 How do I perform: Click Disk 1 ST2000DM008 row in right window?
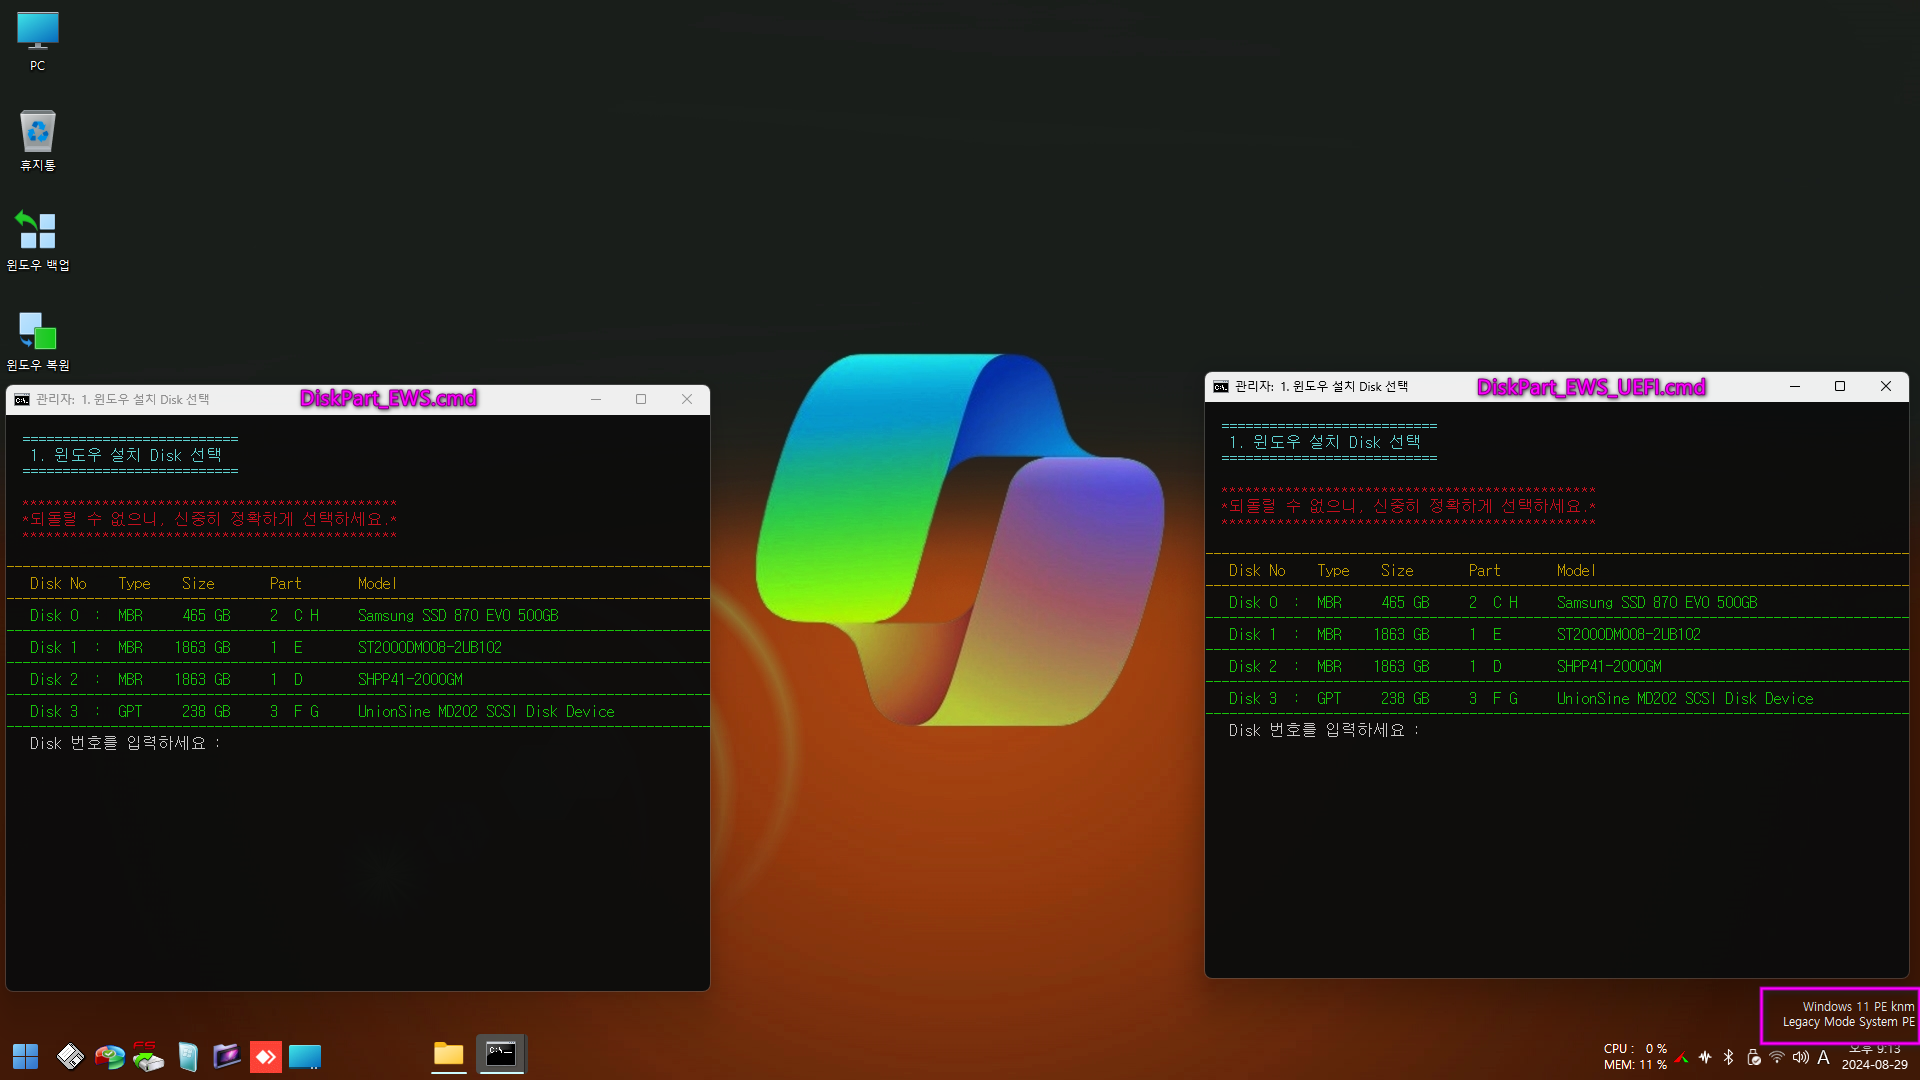1557,635
